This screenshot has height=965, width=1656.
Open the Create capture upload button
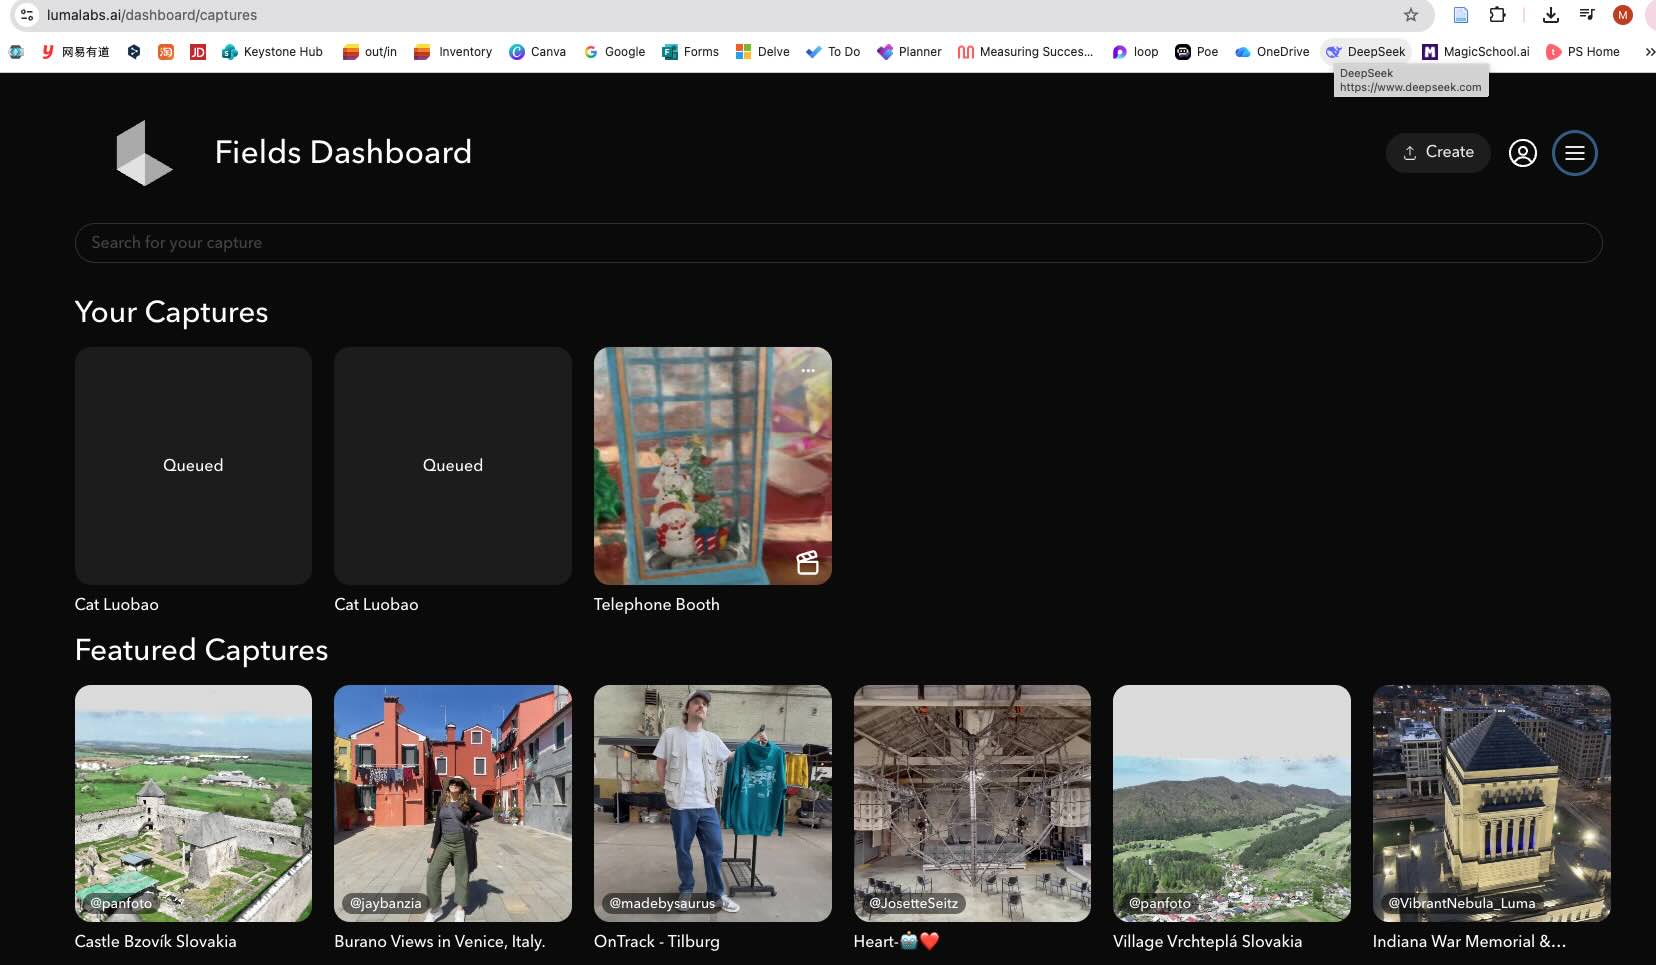coord(1438,152)
